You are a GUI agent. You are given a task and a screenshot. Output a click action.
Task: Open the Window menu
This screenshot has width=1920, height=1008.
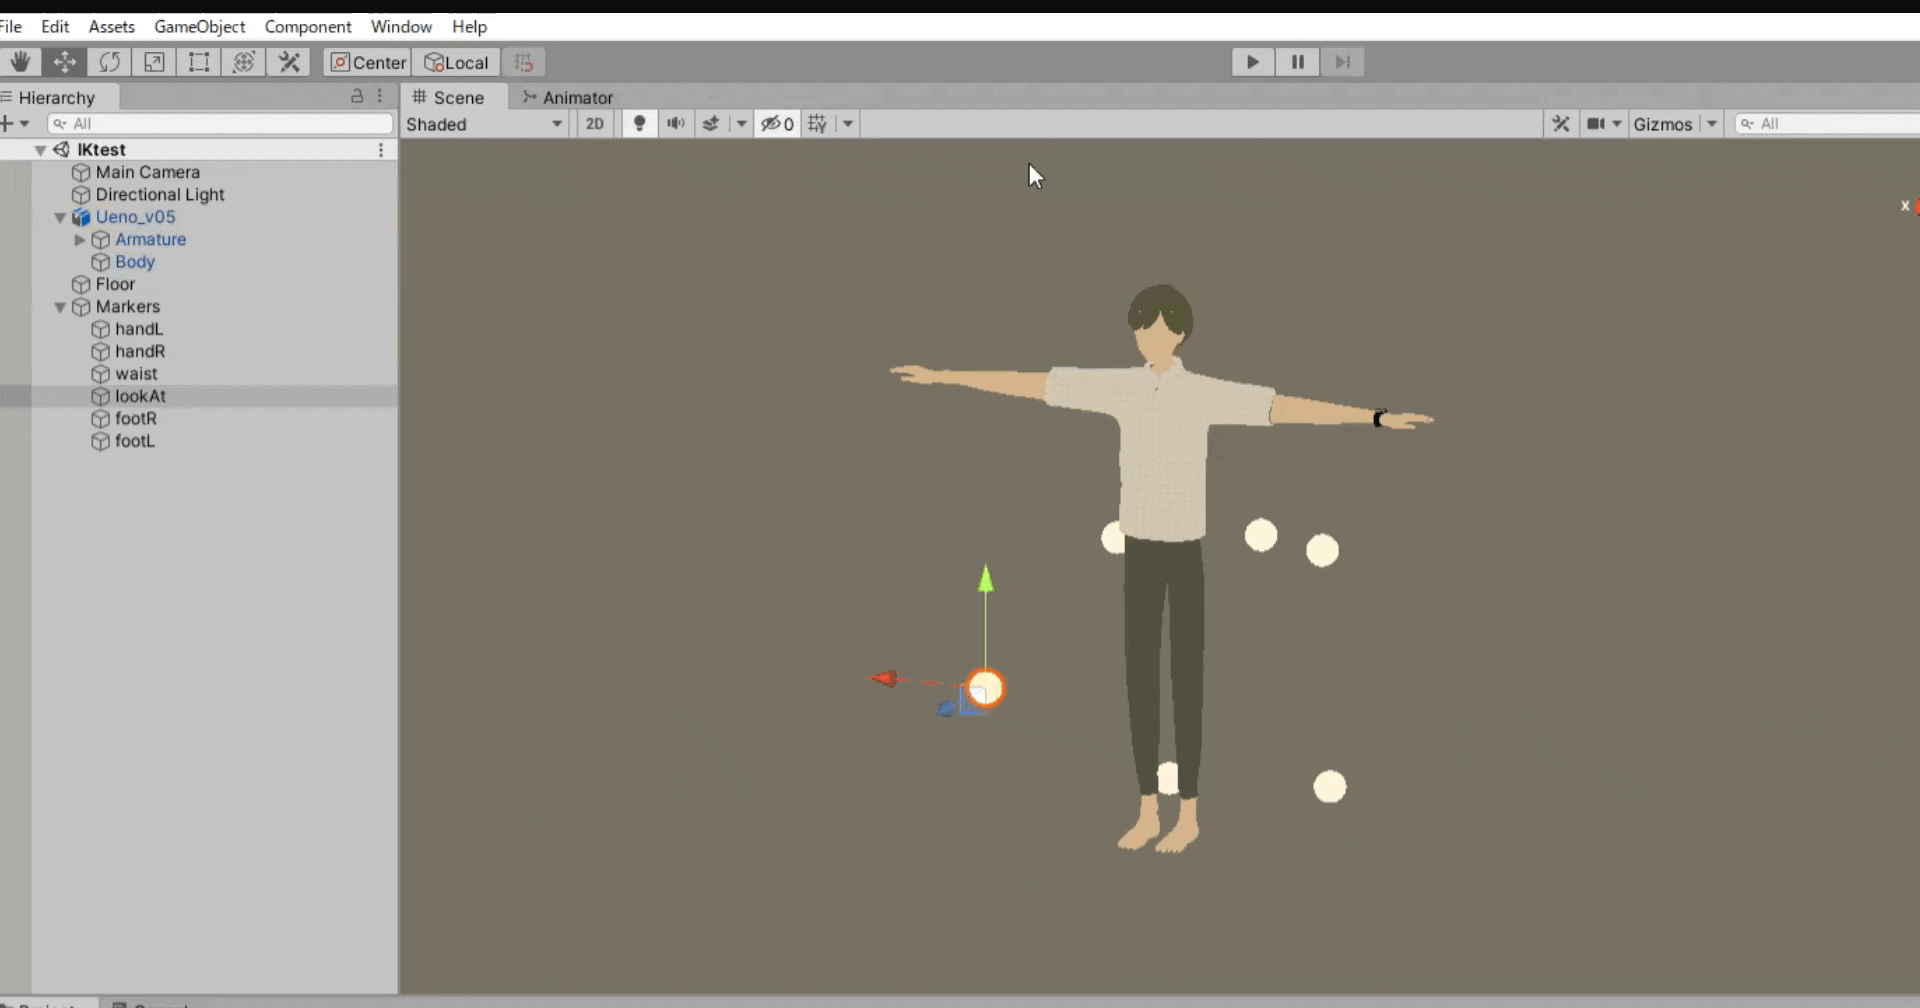coord(401,27)
